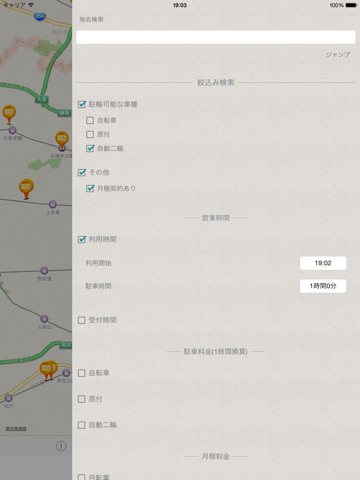
Task: Tap the 営業時間 section heading
Action: tap(216, 218)
